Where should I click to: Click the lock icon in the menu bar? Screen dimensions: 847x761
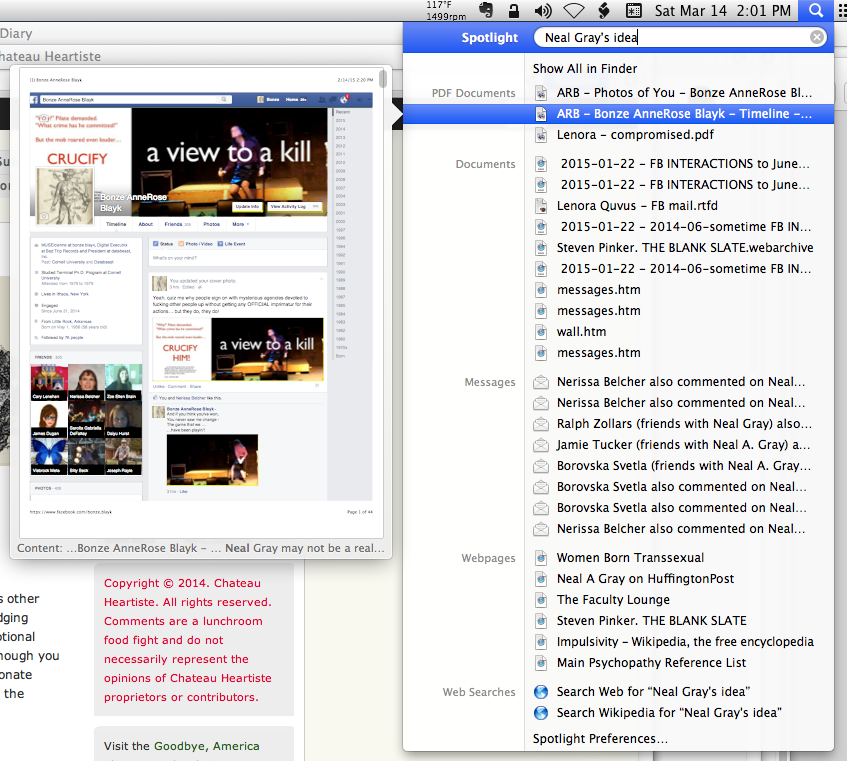coord(513,11)
